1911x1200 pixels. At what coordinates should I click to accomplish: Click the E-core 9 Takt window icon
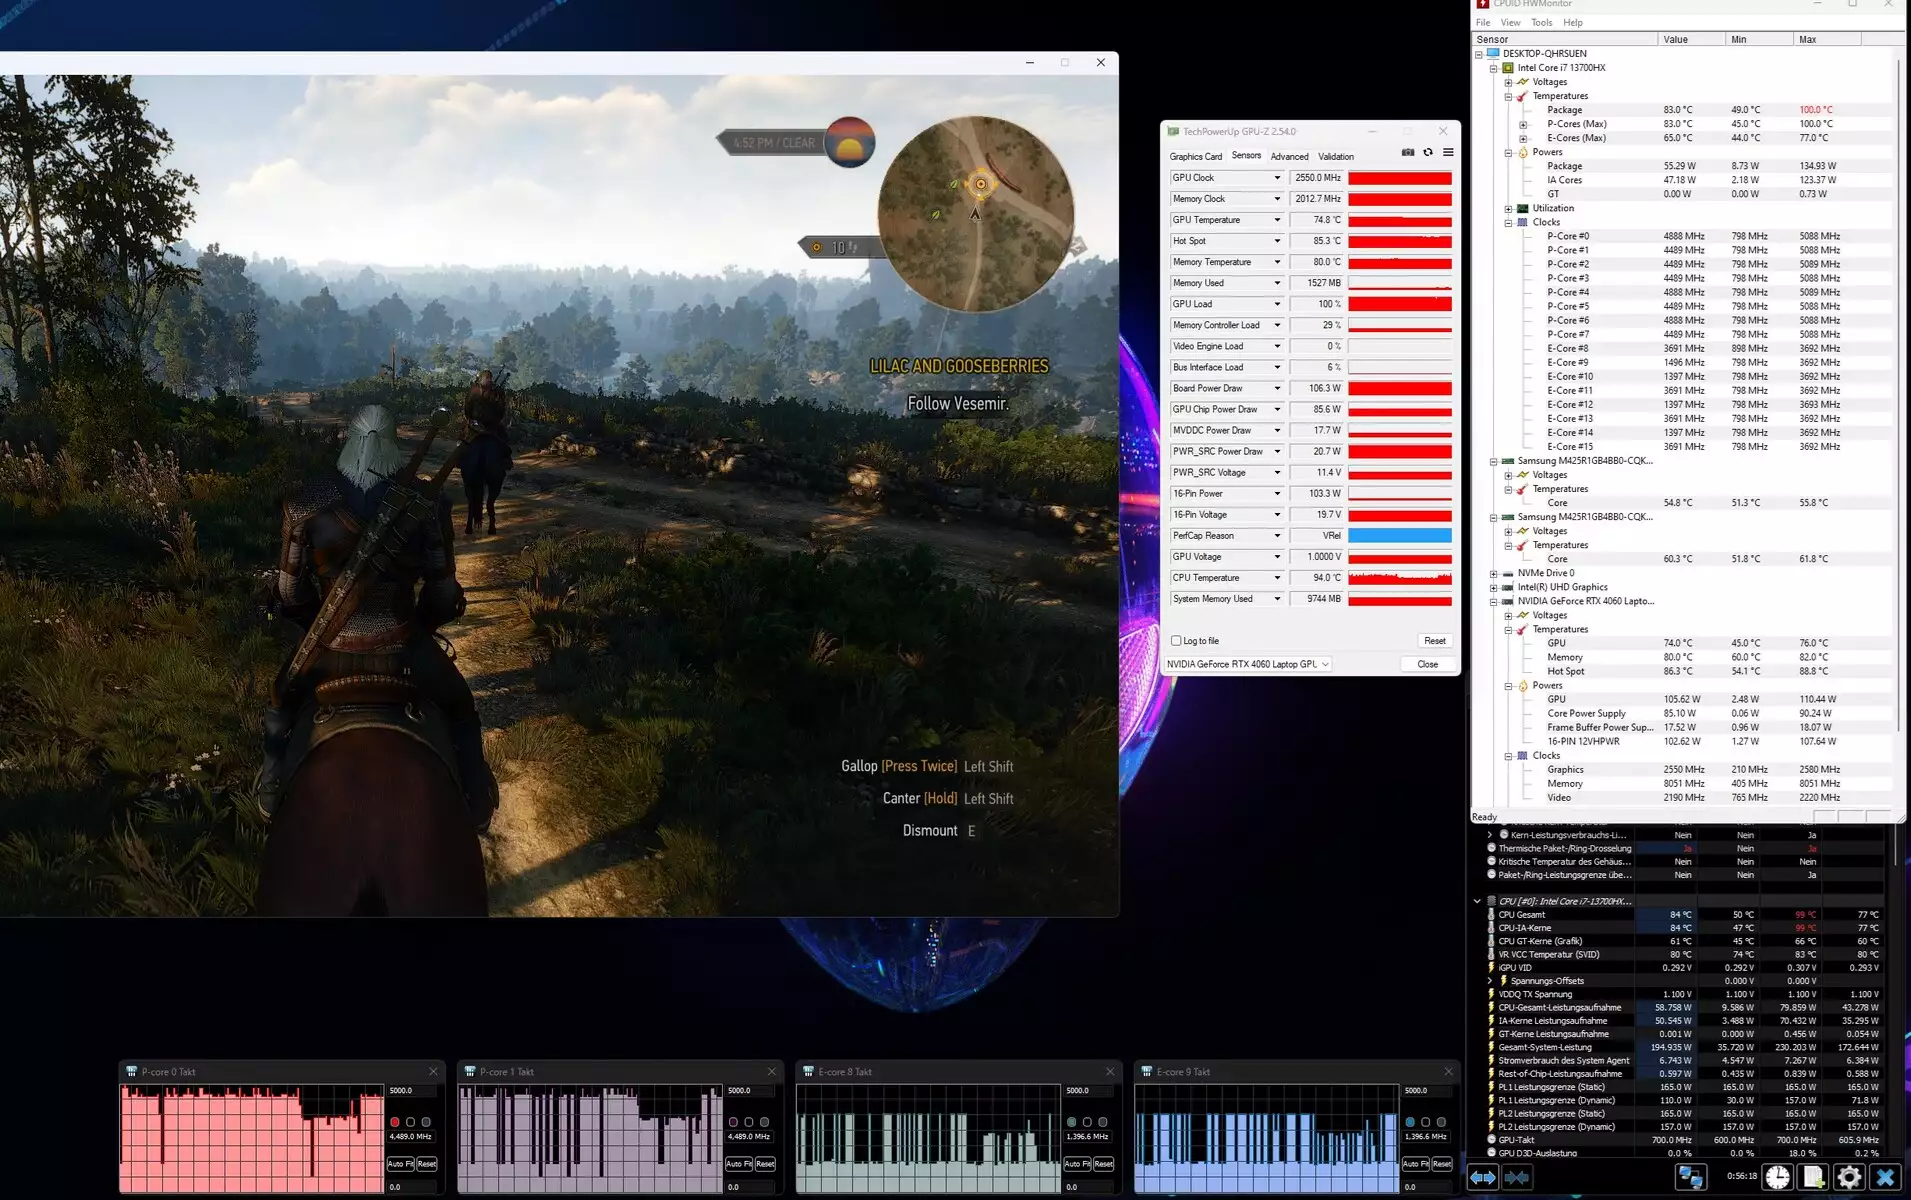click(1147, 1071)
